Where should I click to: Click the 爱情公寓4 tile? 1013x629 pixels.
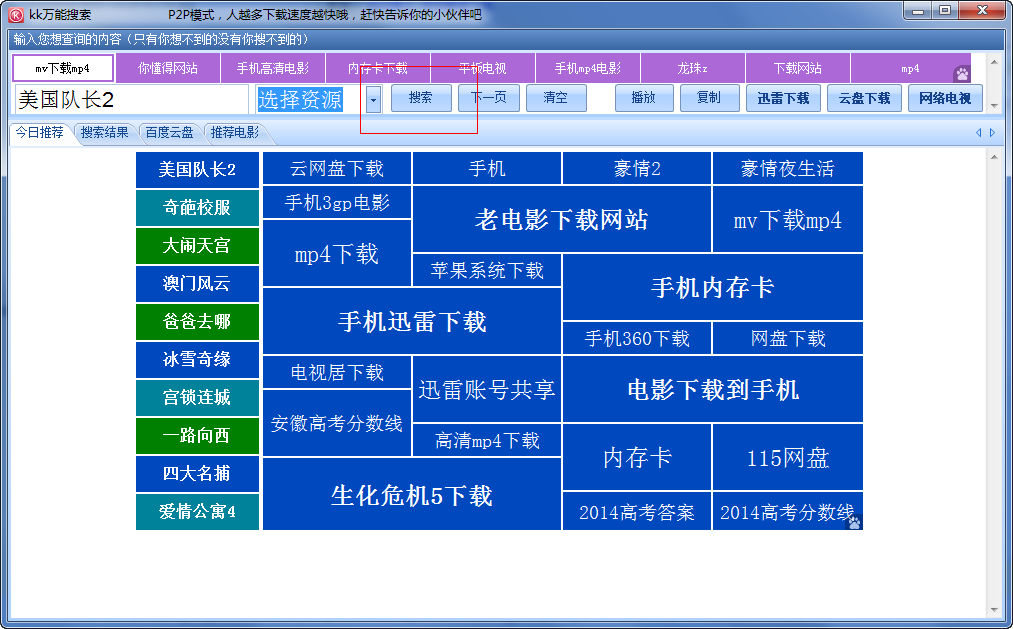click(x=197, y=511)
